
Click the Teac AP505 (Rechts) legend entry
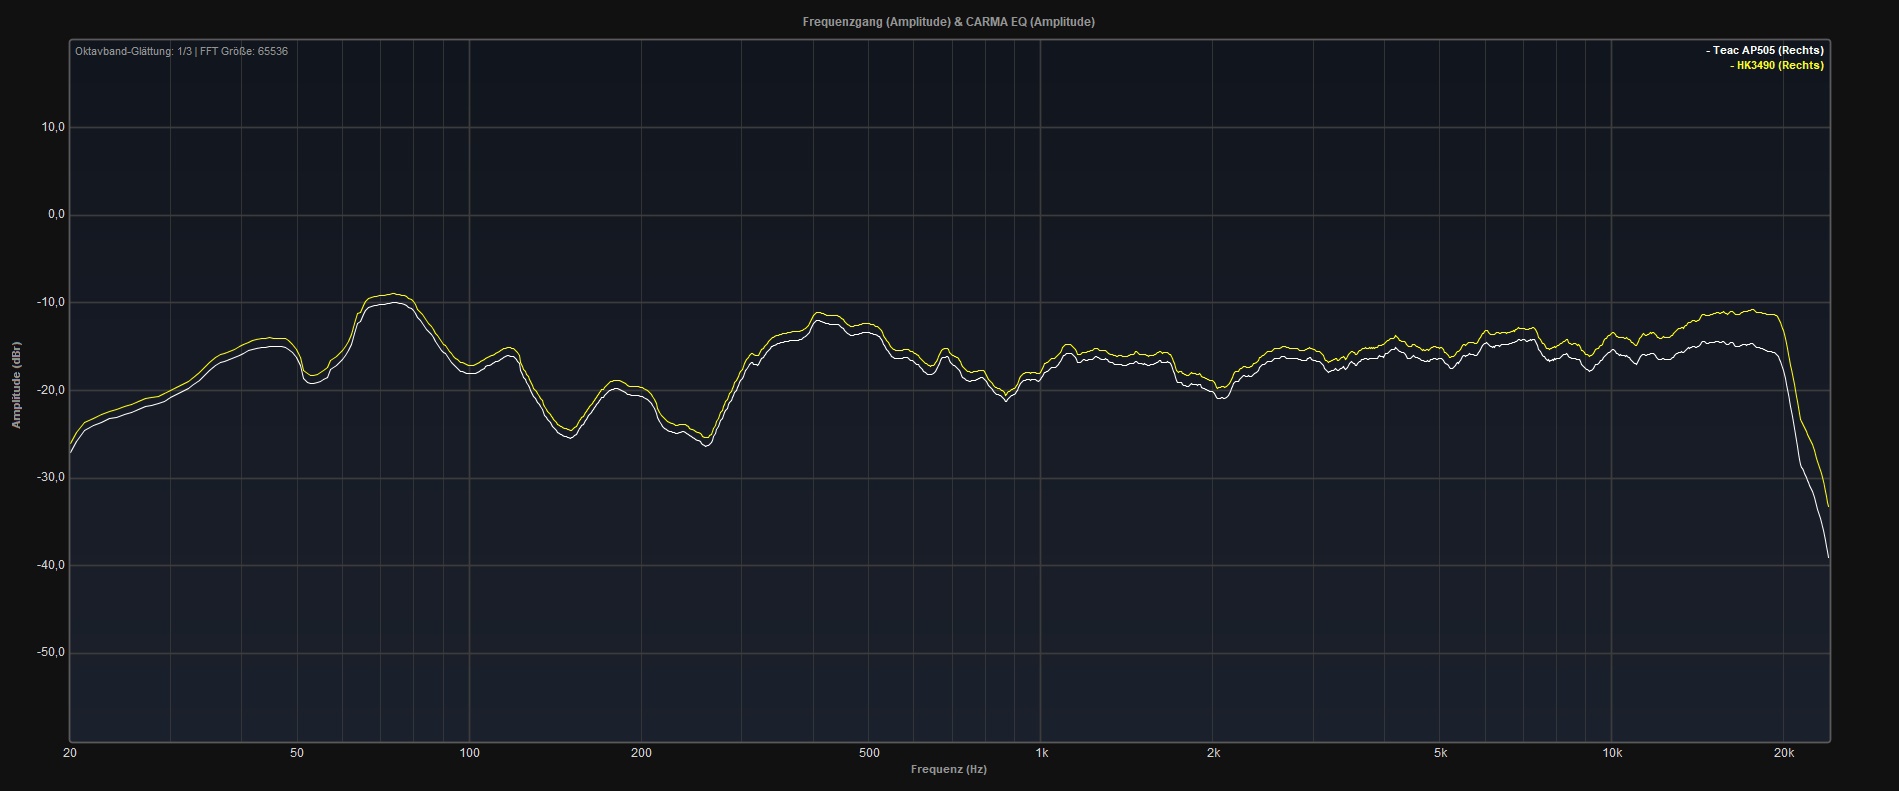pos(1766,50)
